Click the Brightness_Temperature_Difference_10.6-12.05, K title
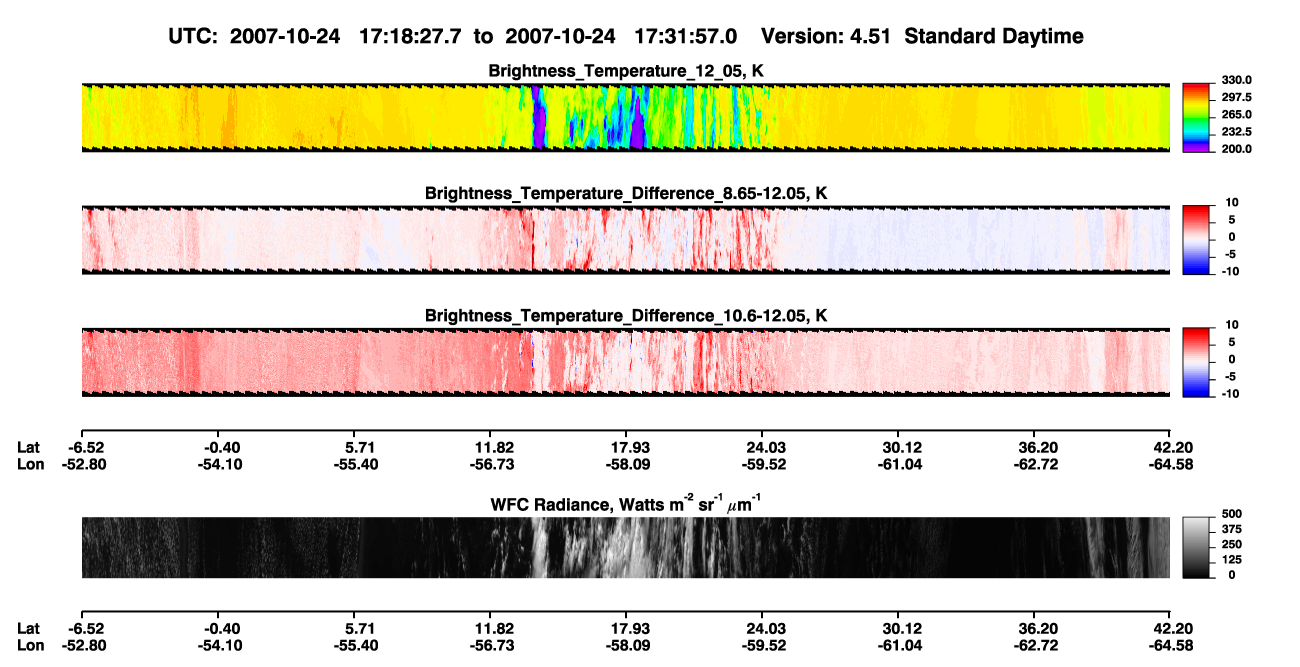The height and width of the screenshot is (667, 1300). coord(626,315)
